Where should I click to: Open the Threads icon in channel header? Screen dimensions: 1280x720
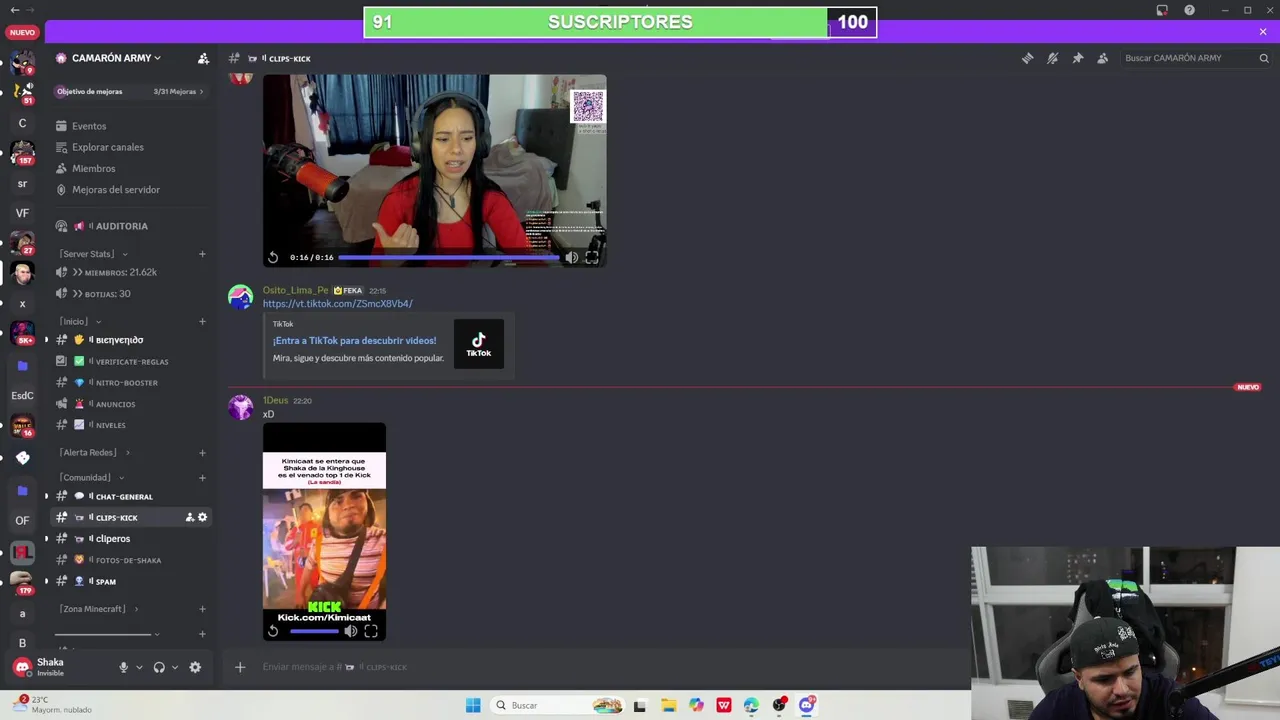[1027, 58]
